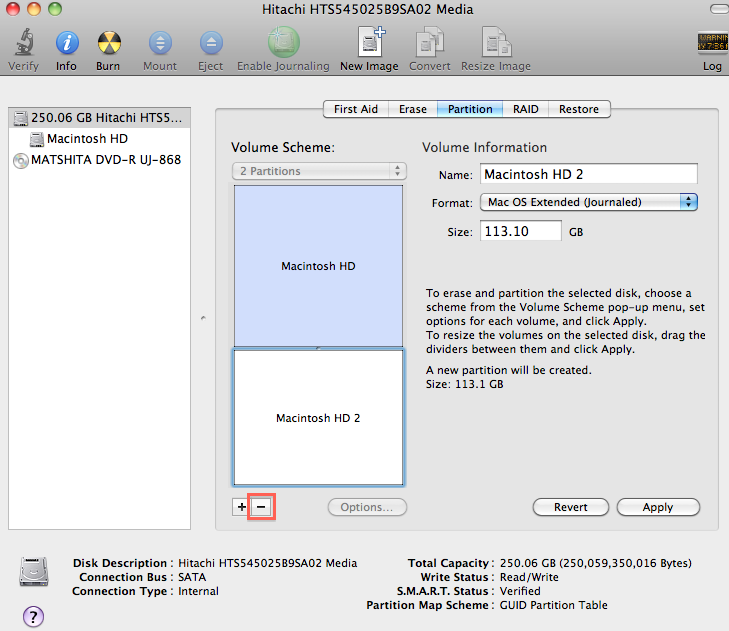Click the 'SATA' connection bus value
729x631 pixels.
pyautogui.click(x=192, y=577)
